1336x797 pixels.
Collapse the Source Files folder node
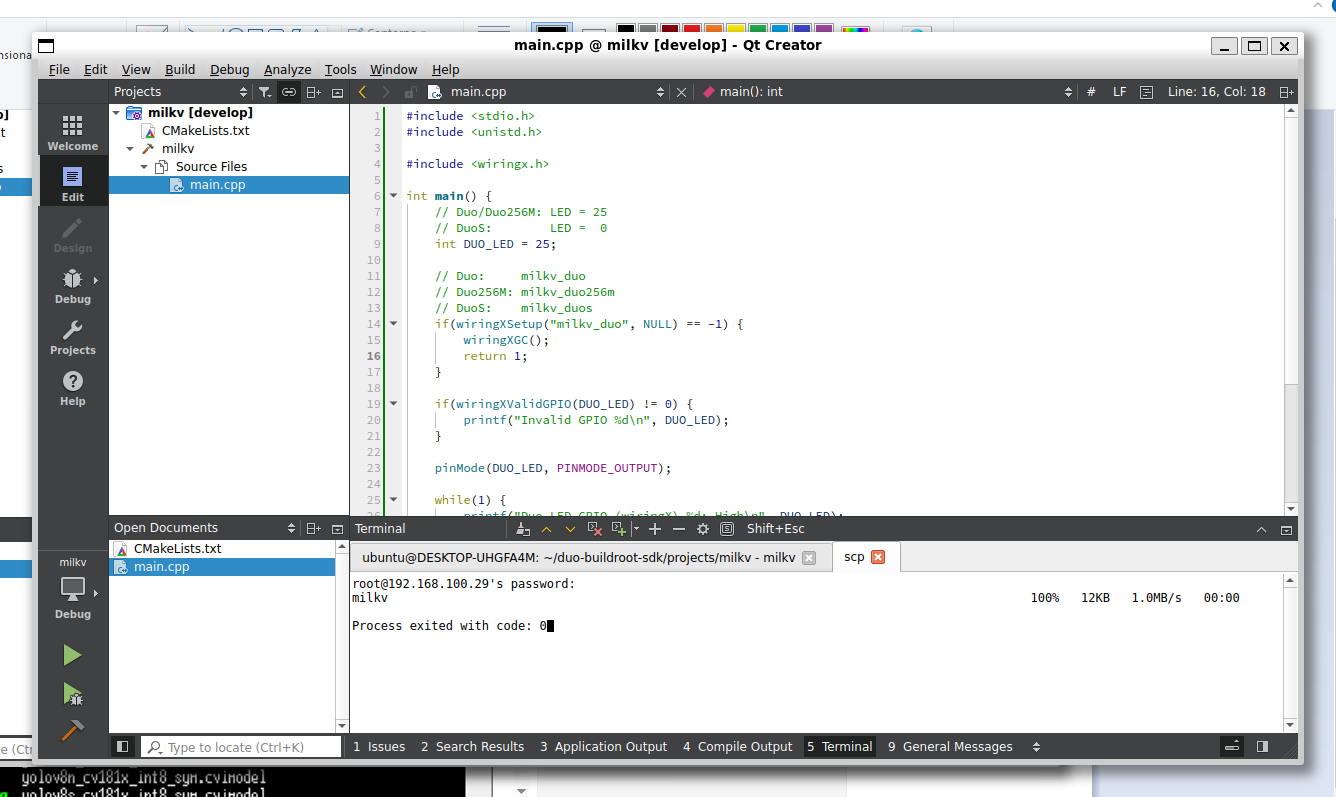(144, 167)
